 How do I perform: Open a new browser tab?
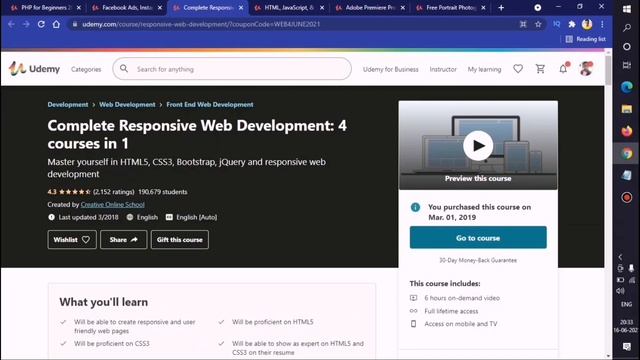(x=501, y=8)
